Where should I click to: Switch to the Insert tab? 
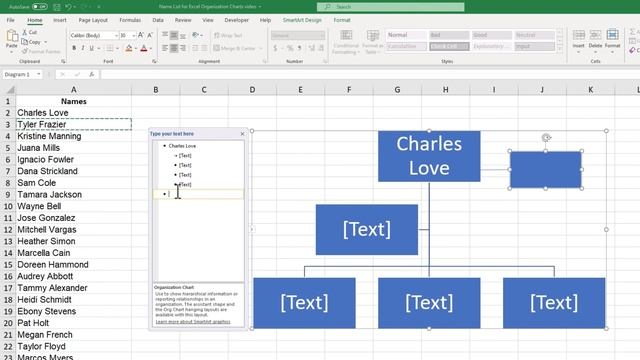[x=60, y=20]
